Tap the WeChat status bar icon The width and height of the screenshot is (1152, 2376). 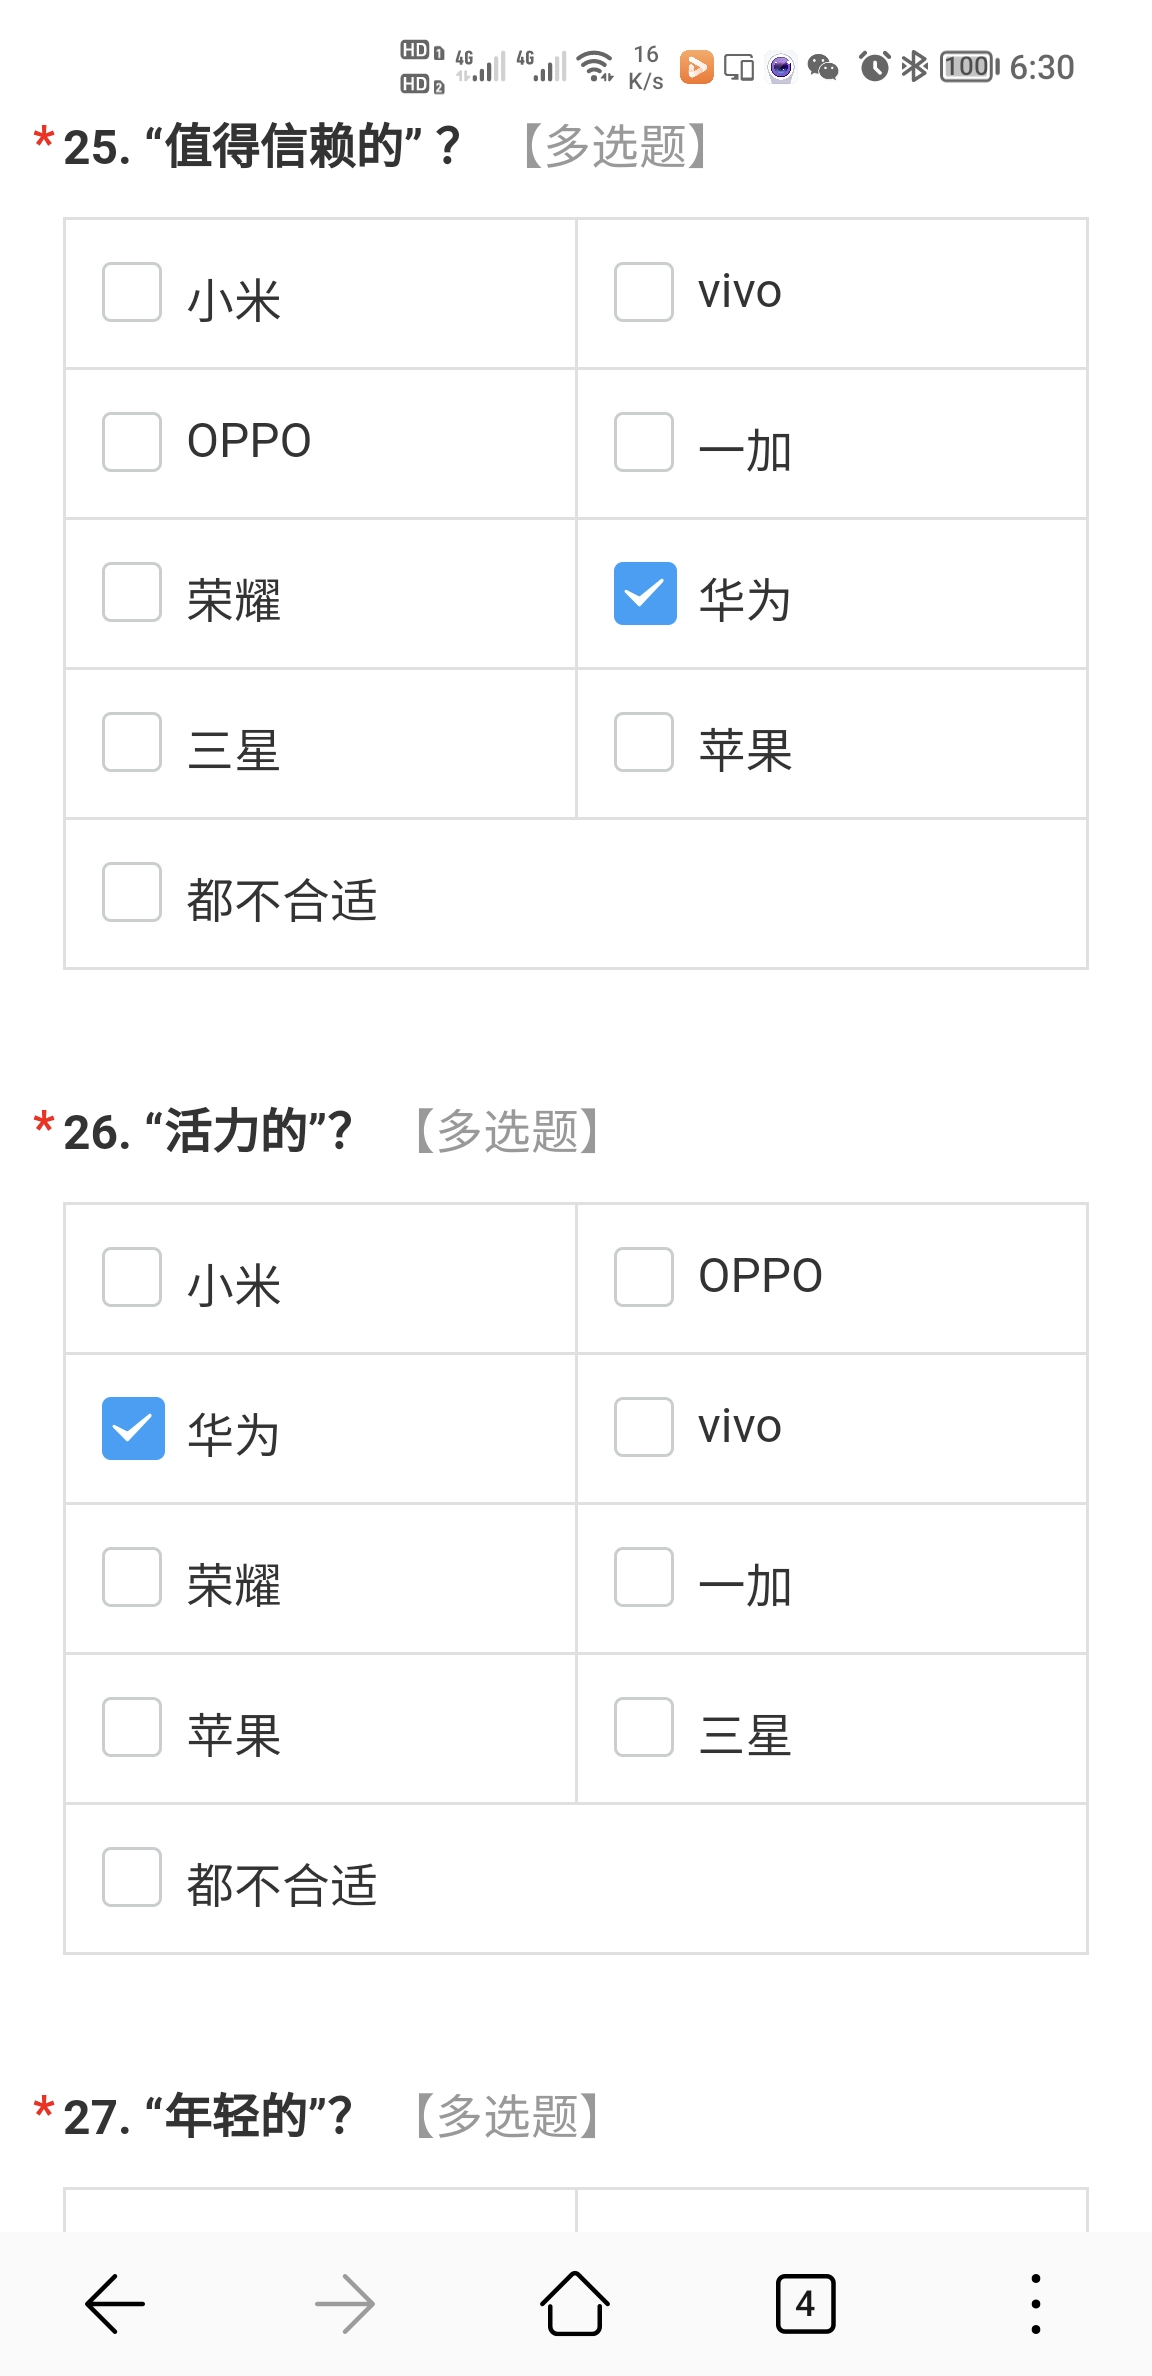pos(823,67)
